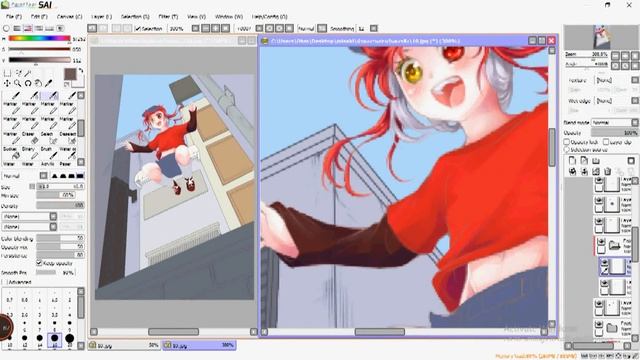640x360 pixels.
Task: Create a new linework layer
Action: pos(584,160)
